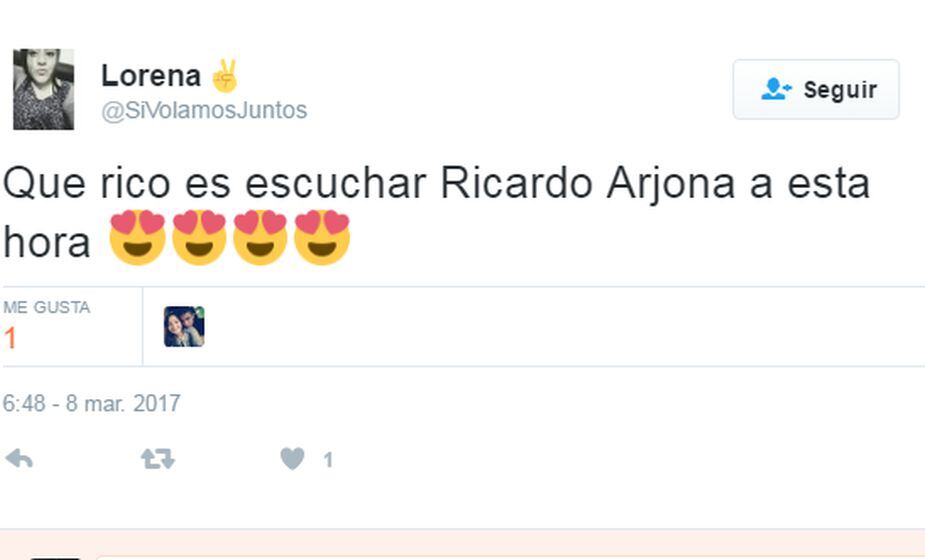Open the avatar of the user who liked

point(184,326)
